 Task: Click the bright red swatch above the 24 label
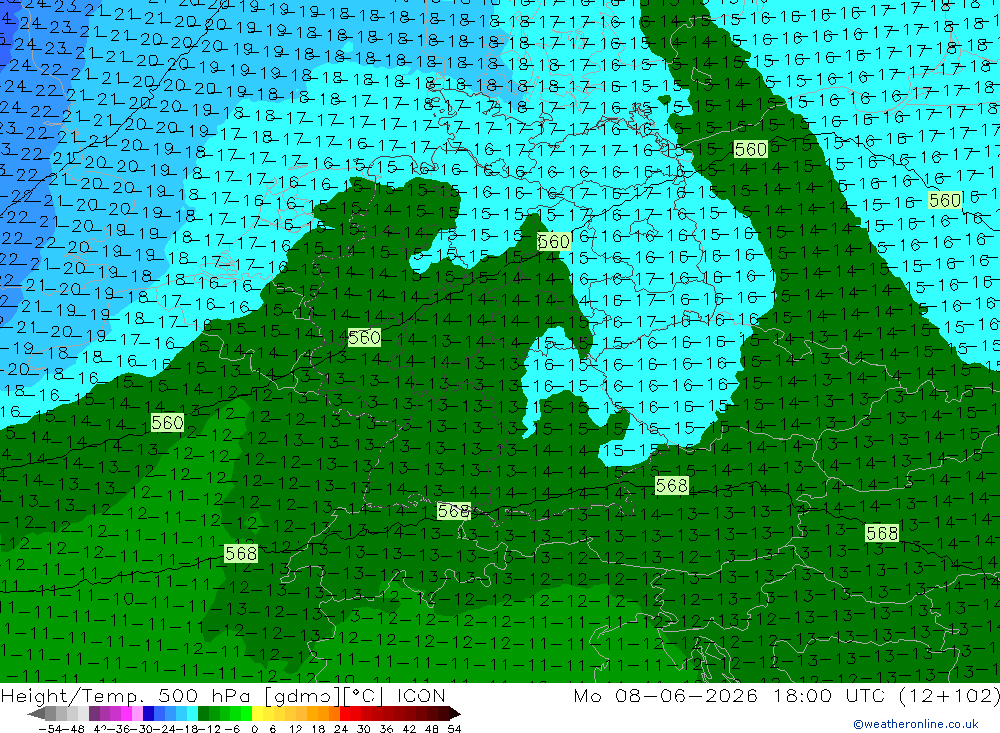[x=345, y=714]
